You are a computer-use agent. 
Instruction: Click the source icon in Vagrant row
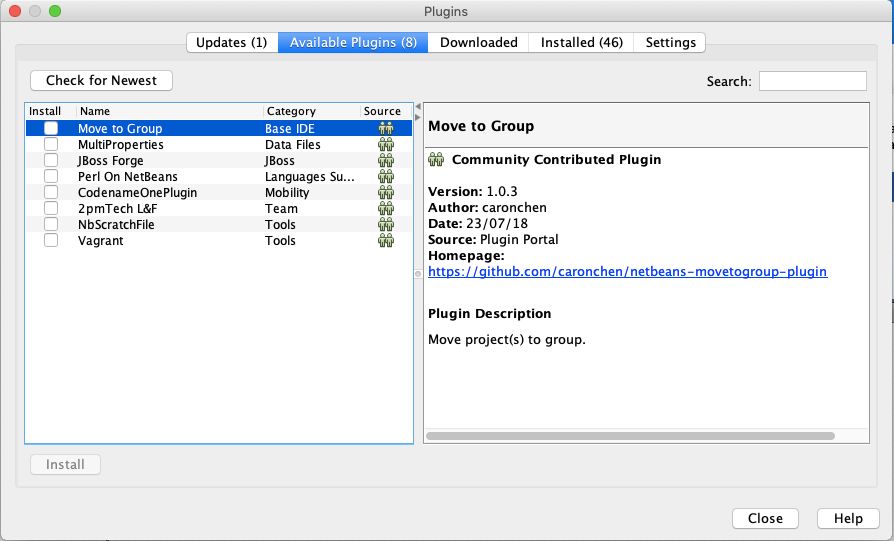(386, 240)
